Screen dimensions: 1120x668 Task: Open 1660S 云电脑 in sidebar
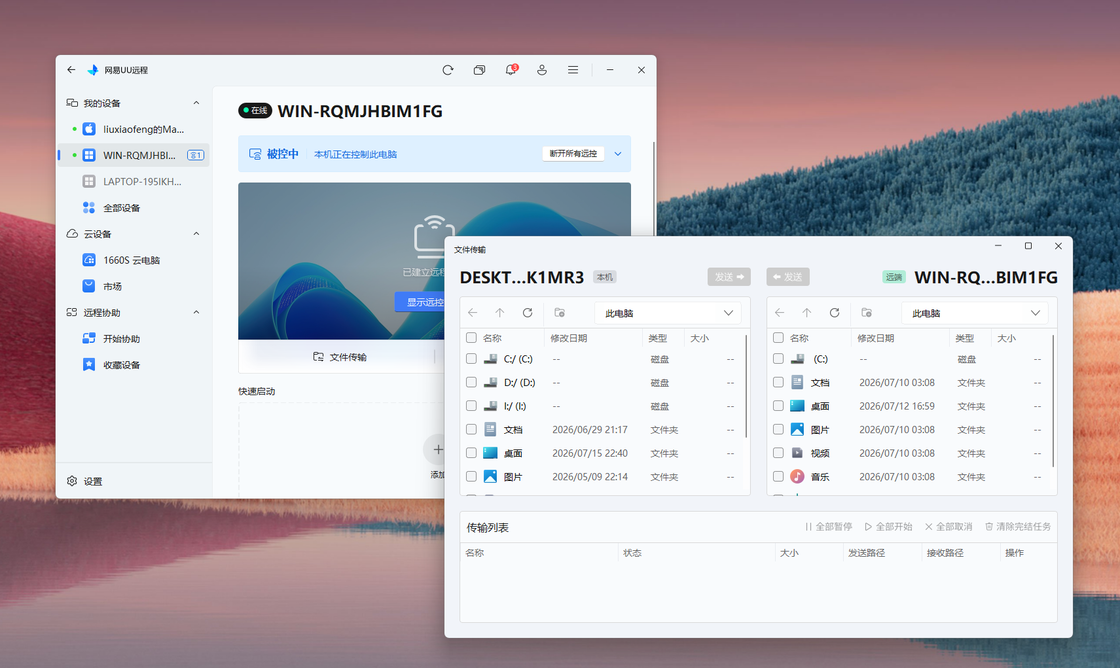[133, 260]
